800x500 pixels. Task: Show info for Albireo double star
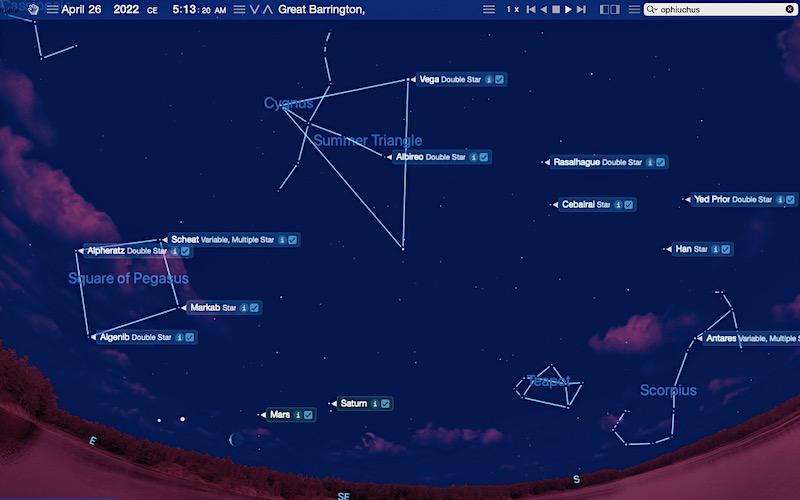click(472, 157)
